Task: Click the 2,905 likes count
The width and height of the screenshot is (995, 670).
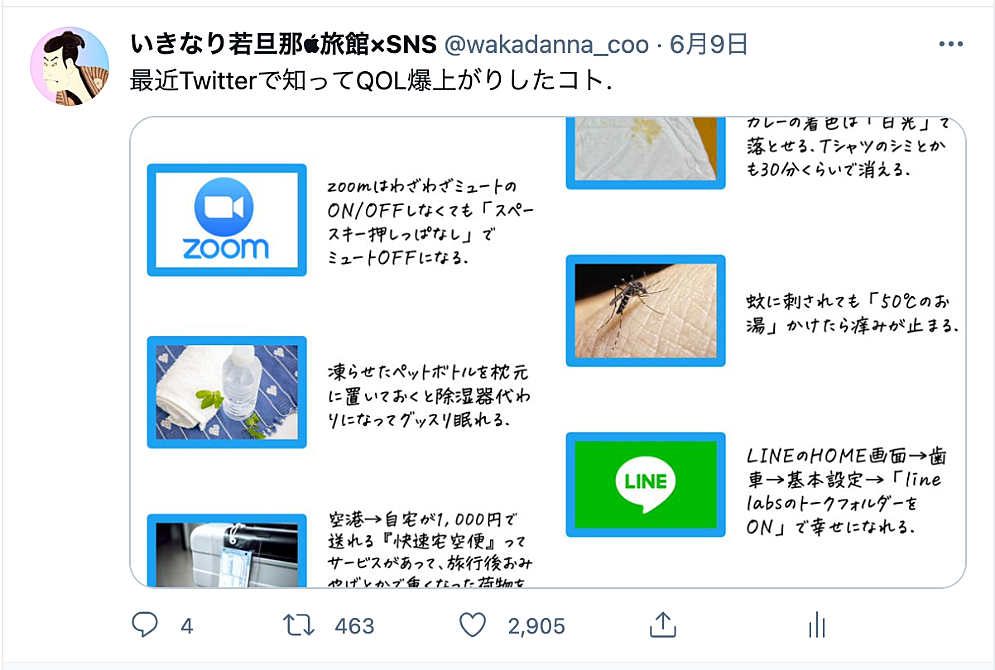Action: click(x=536, y=626)
